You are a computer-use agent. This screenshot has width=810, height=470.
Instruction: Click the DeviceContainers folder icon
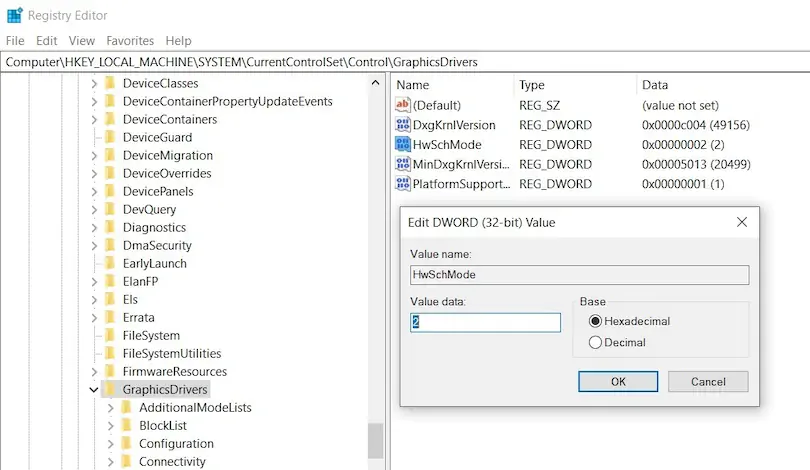coord(110,119)
